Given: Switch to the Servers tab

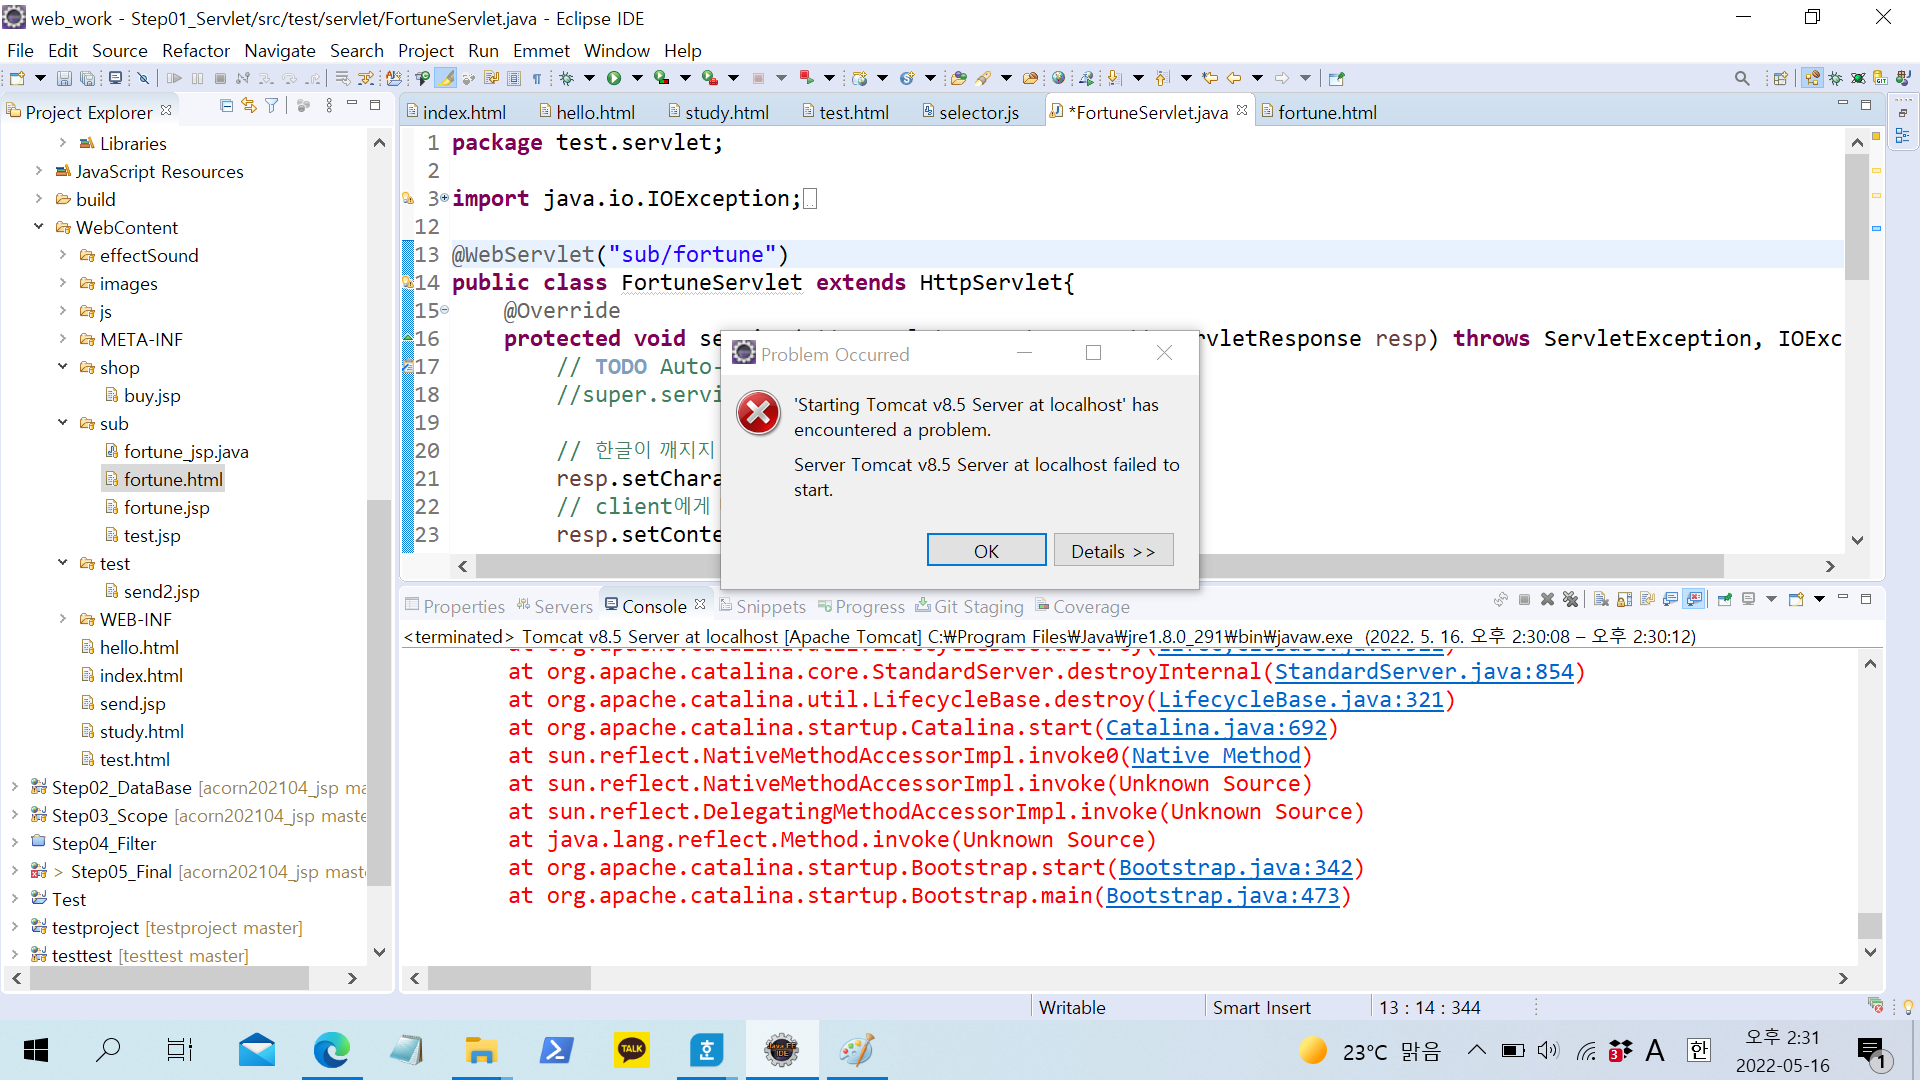Looking at the screenshot, I should pyautogui.click(x=555, y=606).
